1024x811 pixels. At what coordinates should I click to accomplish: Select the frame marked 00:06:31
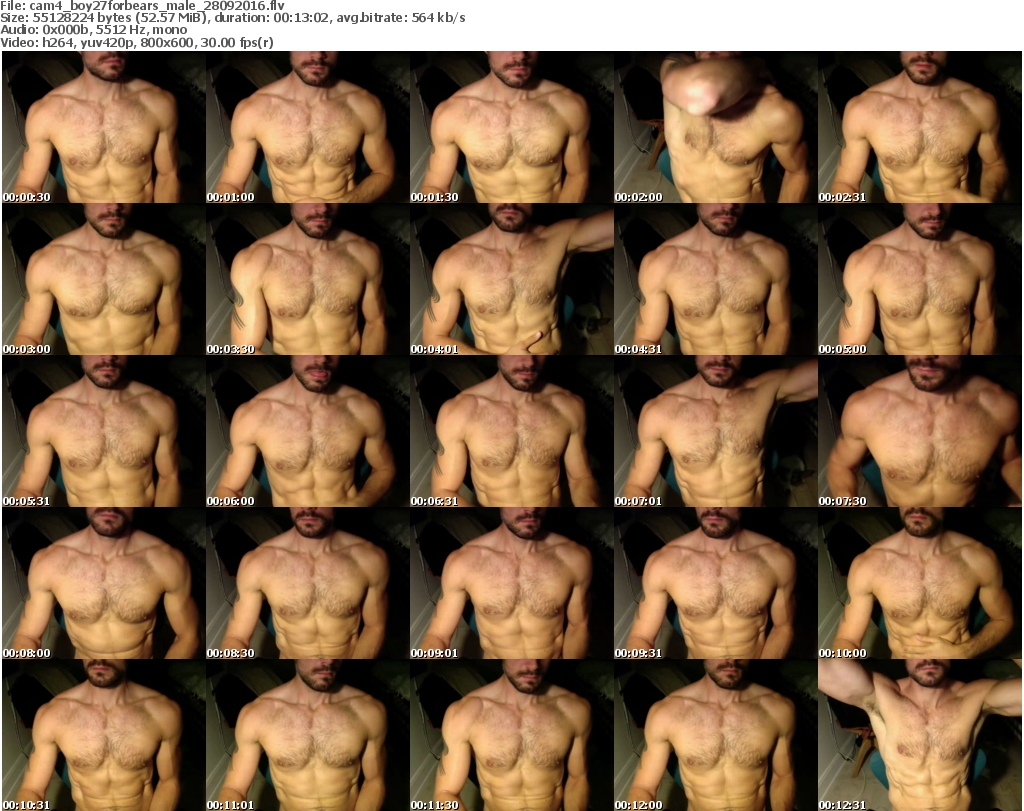511,432
